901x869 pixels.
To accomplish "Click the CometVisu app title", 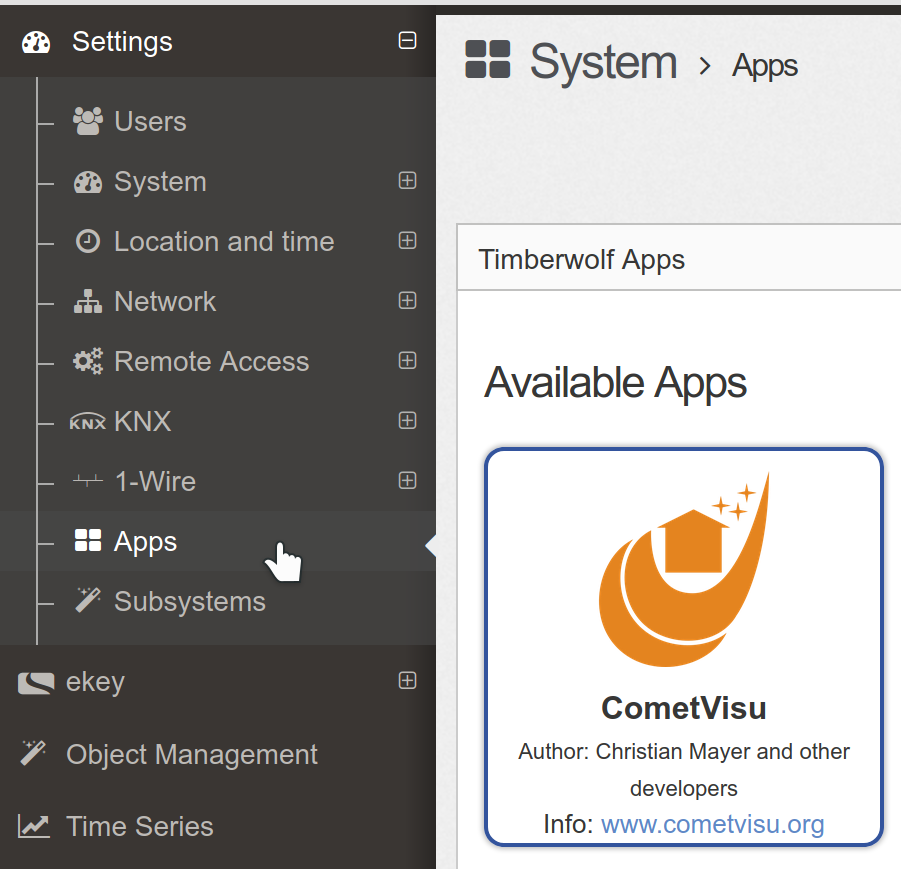I will tap(684, 708).
